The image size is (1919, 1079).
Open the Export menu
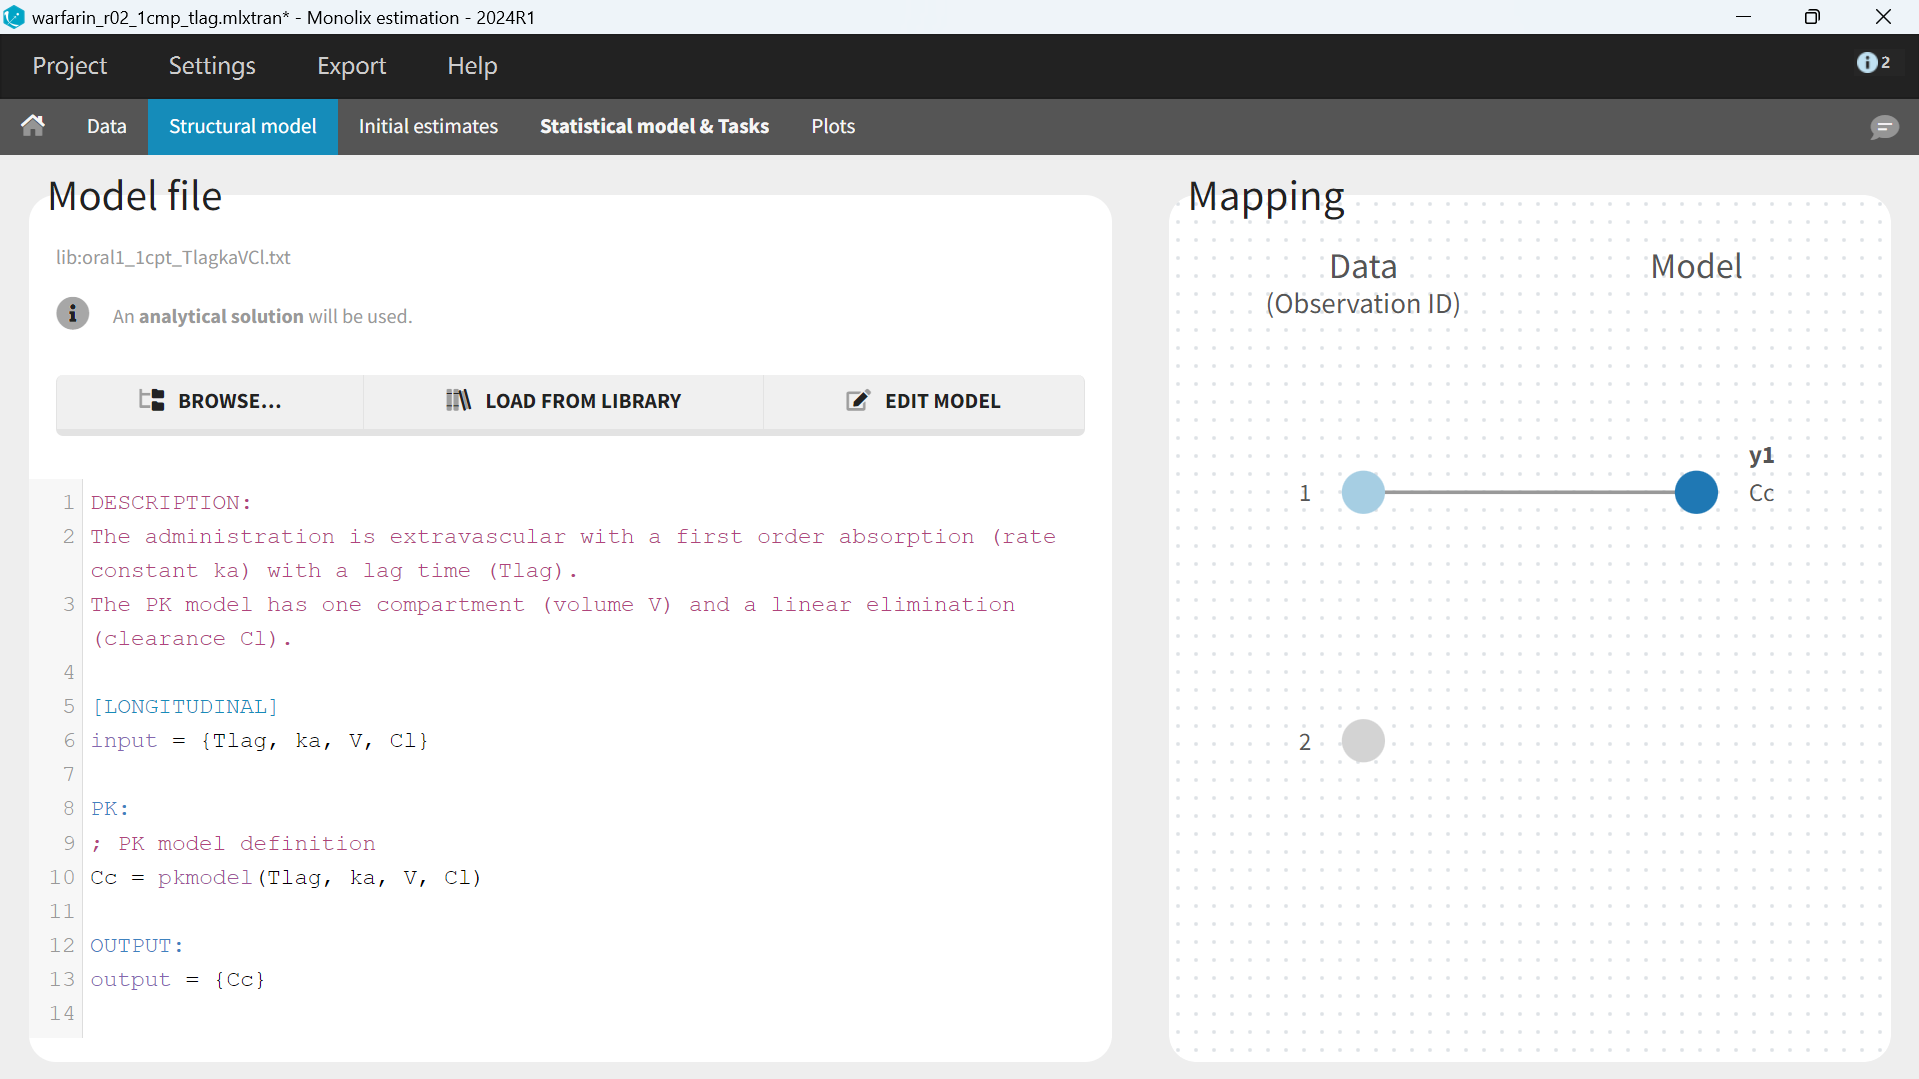tap(351, 66)
